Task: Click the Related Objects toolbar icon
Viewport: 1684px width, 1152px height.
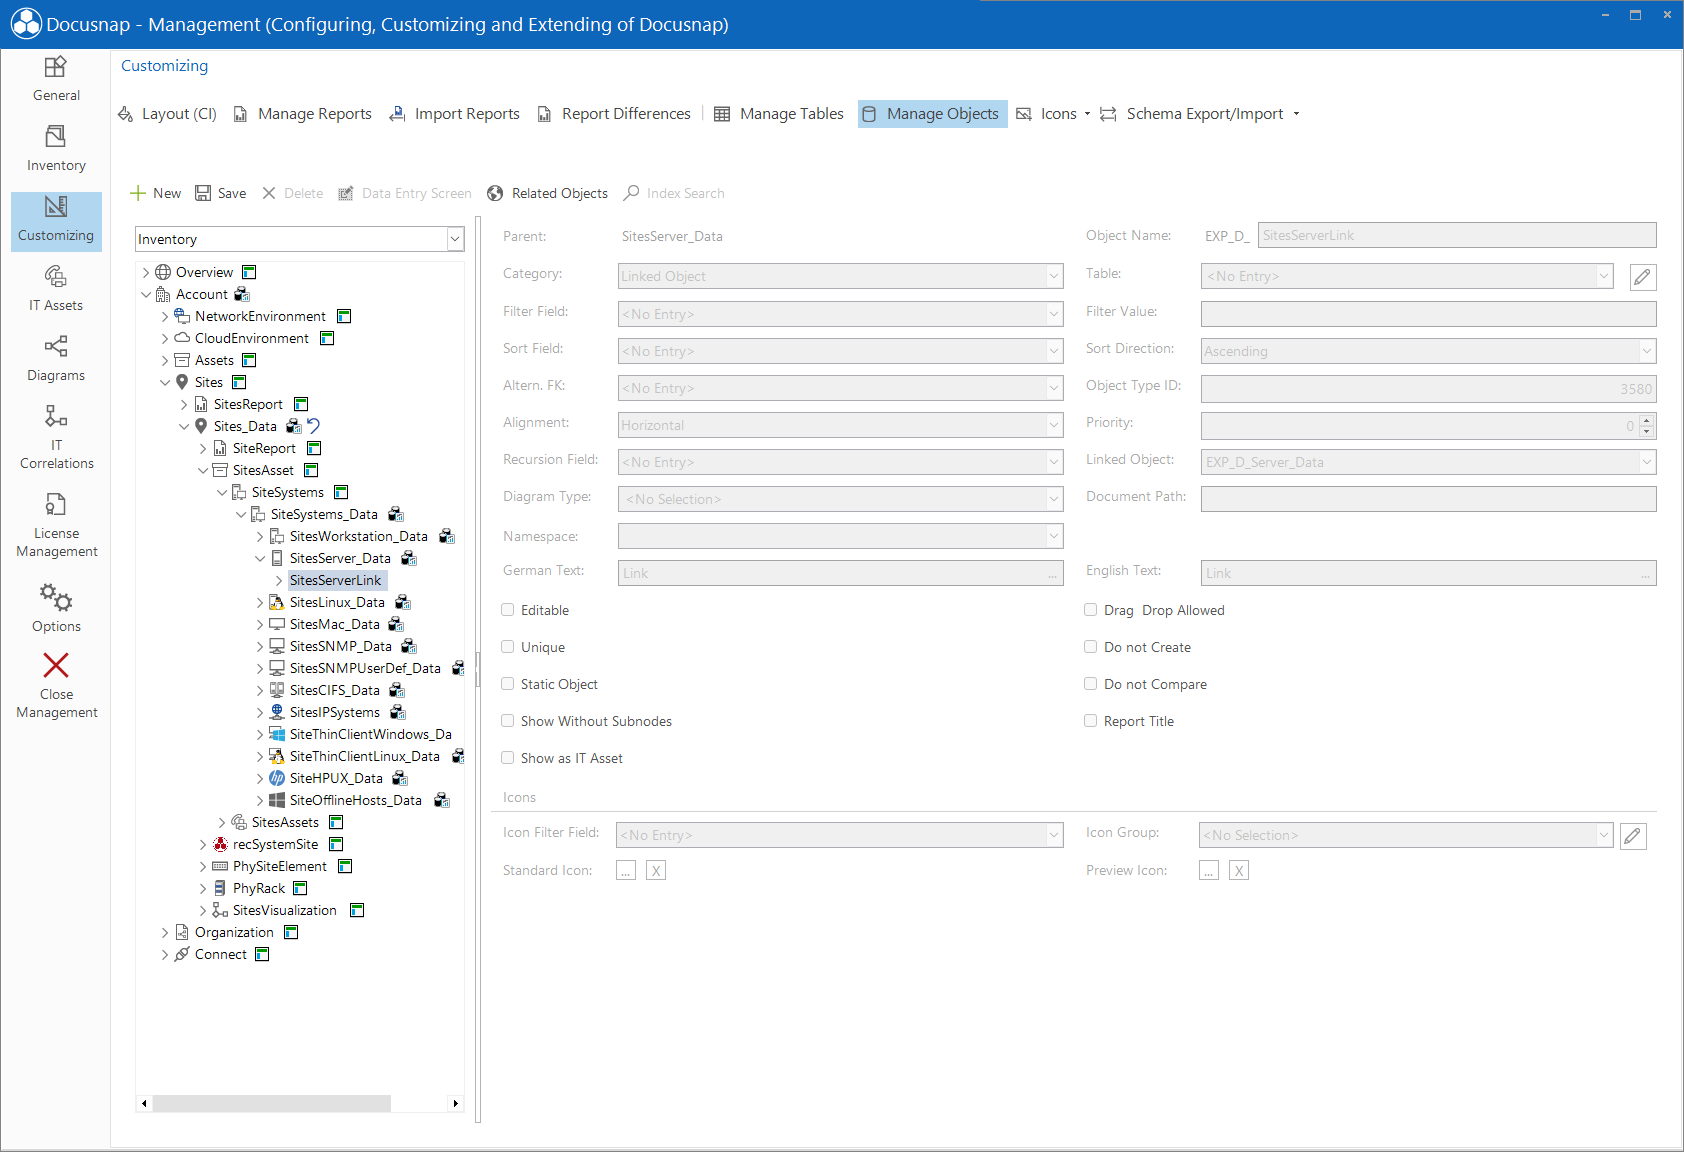Action: 495,193
